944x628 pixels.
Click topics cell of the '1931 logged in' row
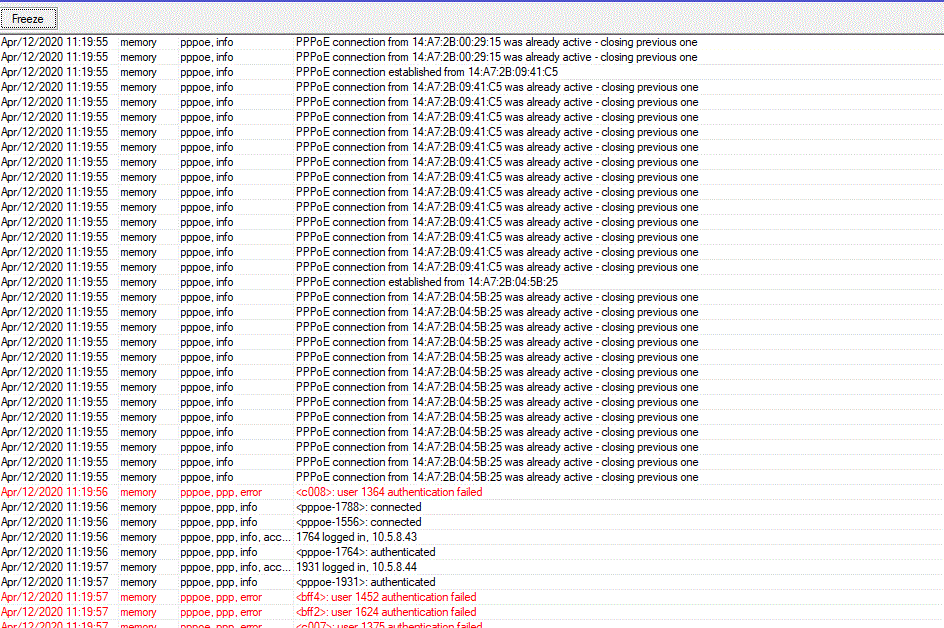tap(235, 567)
